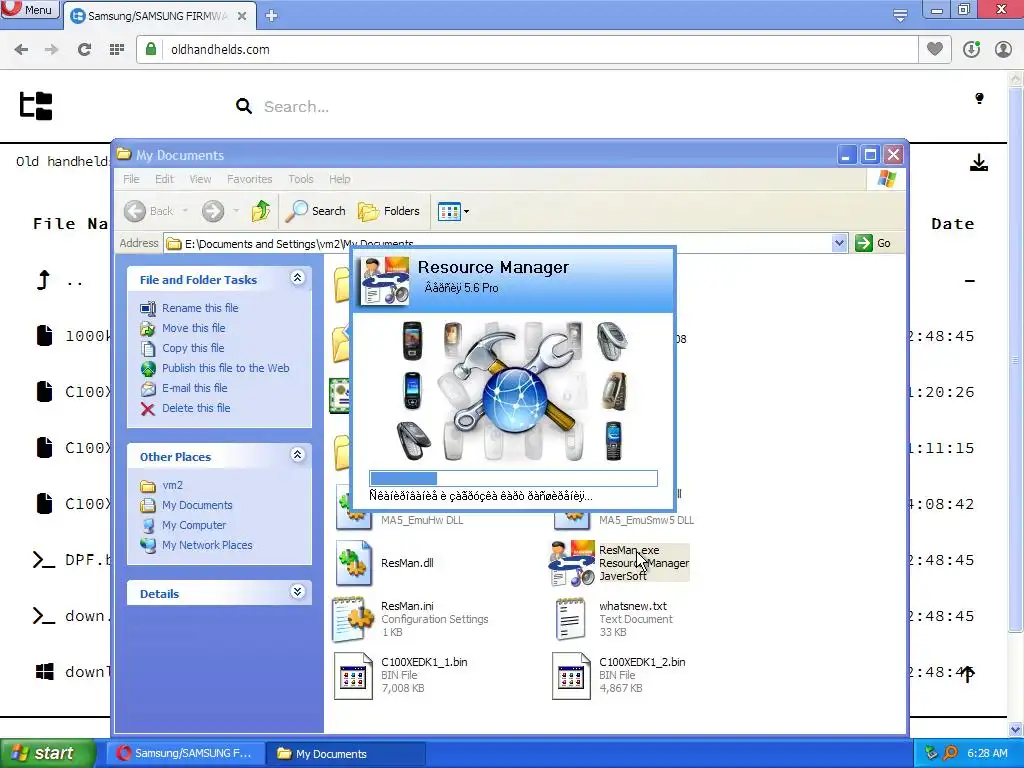
Task: Click the page scroll-to-top arrow icon
Action: click(967, 674)
